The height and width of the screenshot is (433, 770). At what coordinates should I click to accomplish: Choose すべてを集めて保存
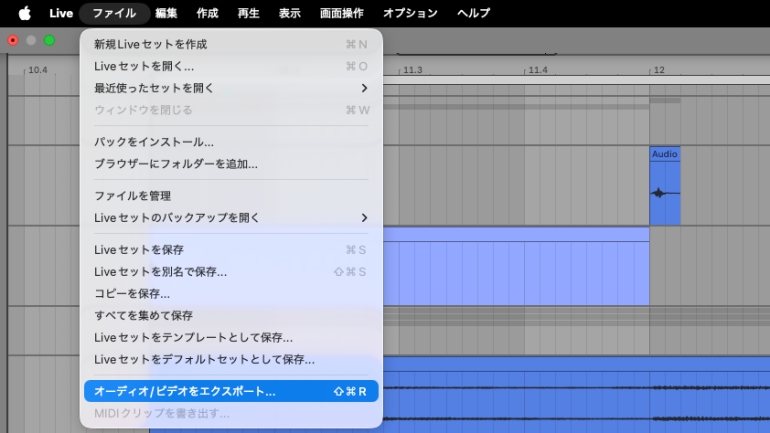(231, 315)
